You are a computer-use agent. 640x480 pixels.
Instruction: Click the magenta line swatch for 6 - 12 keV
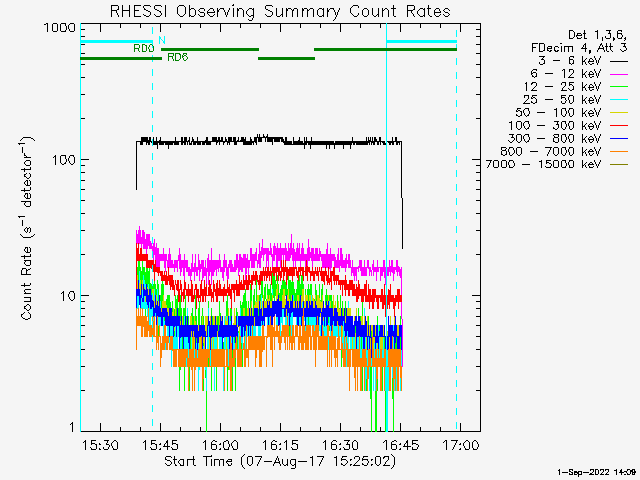tap(619, 75)
